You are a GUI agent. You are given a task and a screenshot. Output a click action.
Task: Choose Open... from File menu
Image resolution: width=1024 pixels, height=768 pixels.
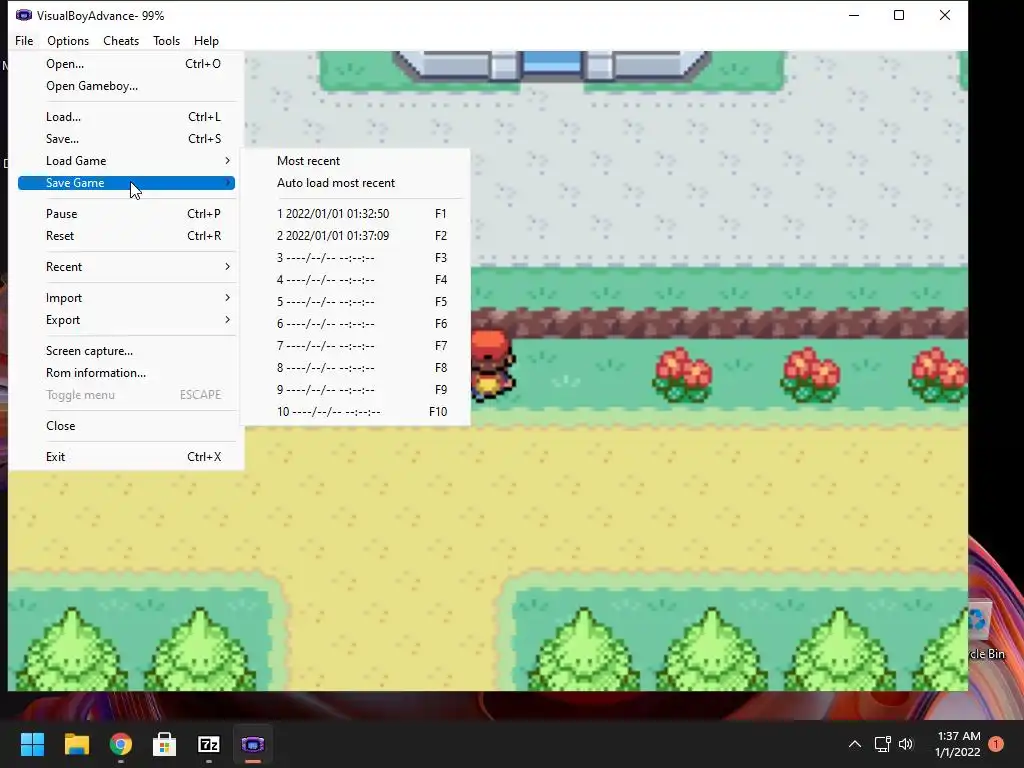(x=126, y=64)
